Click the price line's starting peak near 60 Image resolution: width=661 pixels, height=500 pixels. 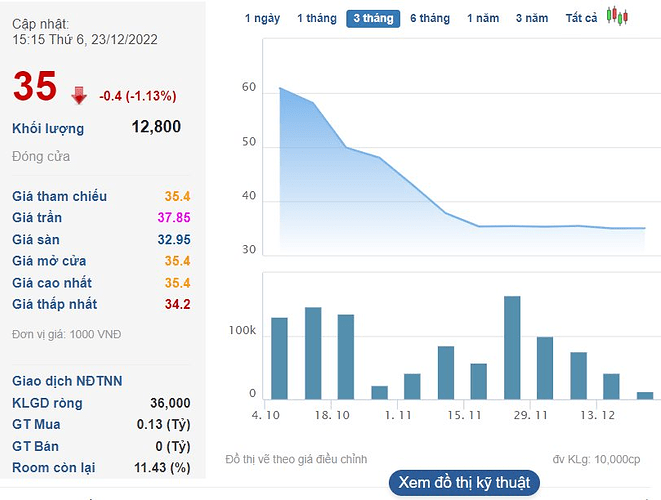[280, 88]
